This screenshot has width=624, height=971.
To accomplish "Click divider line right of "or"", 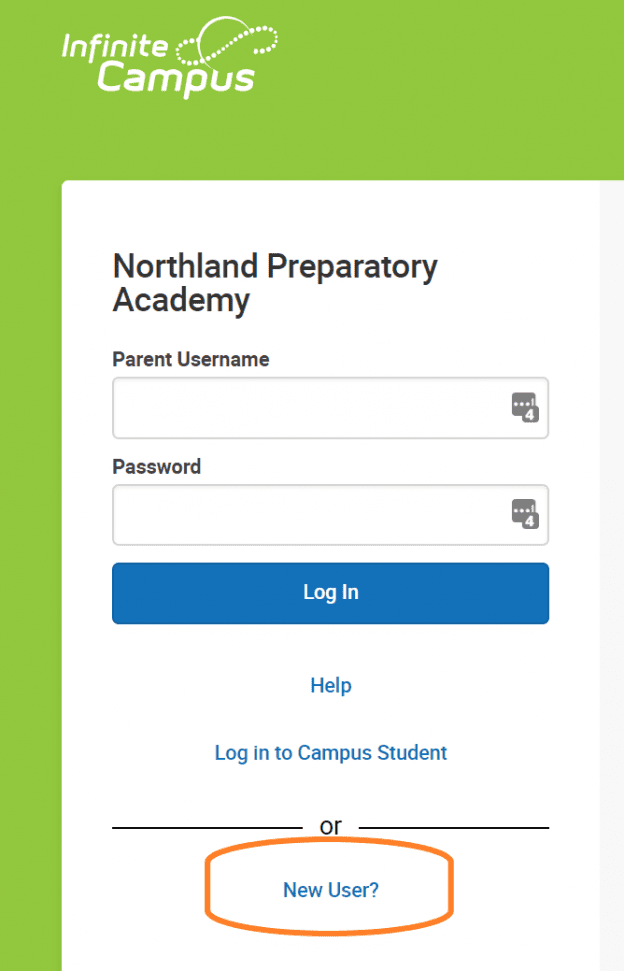I will pyautogui.click(x=454, y=827).
